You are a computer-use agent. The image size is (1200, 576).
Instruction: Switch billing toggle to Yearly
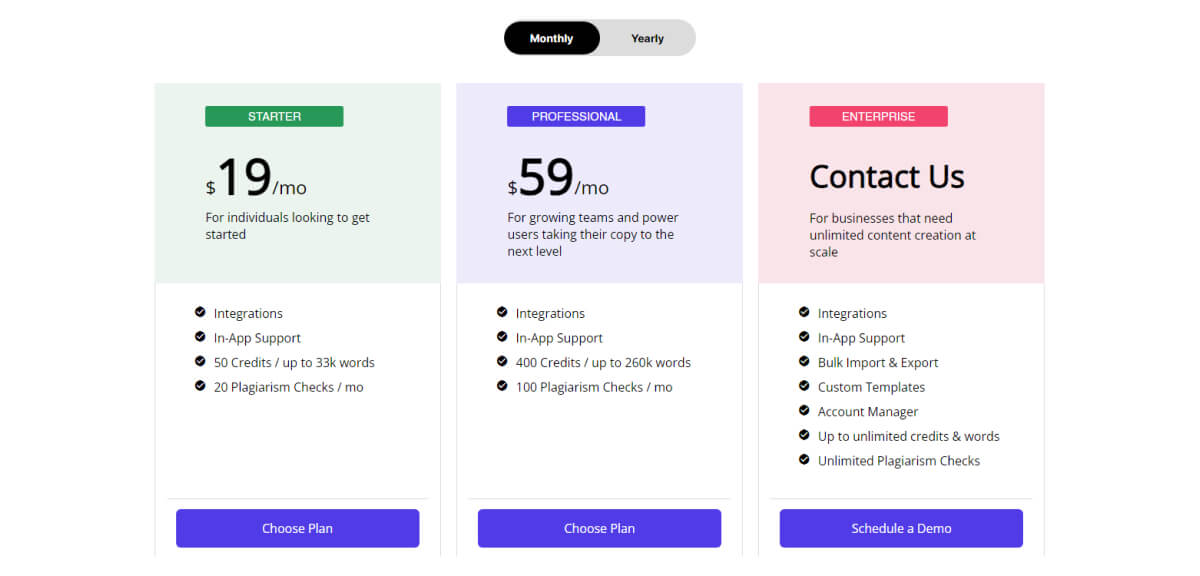click(x=647, y=39)
